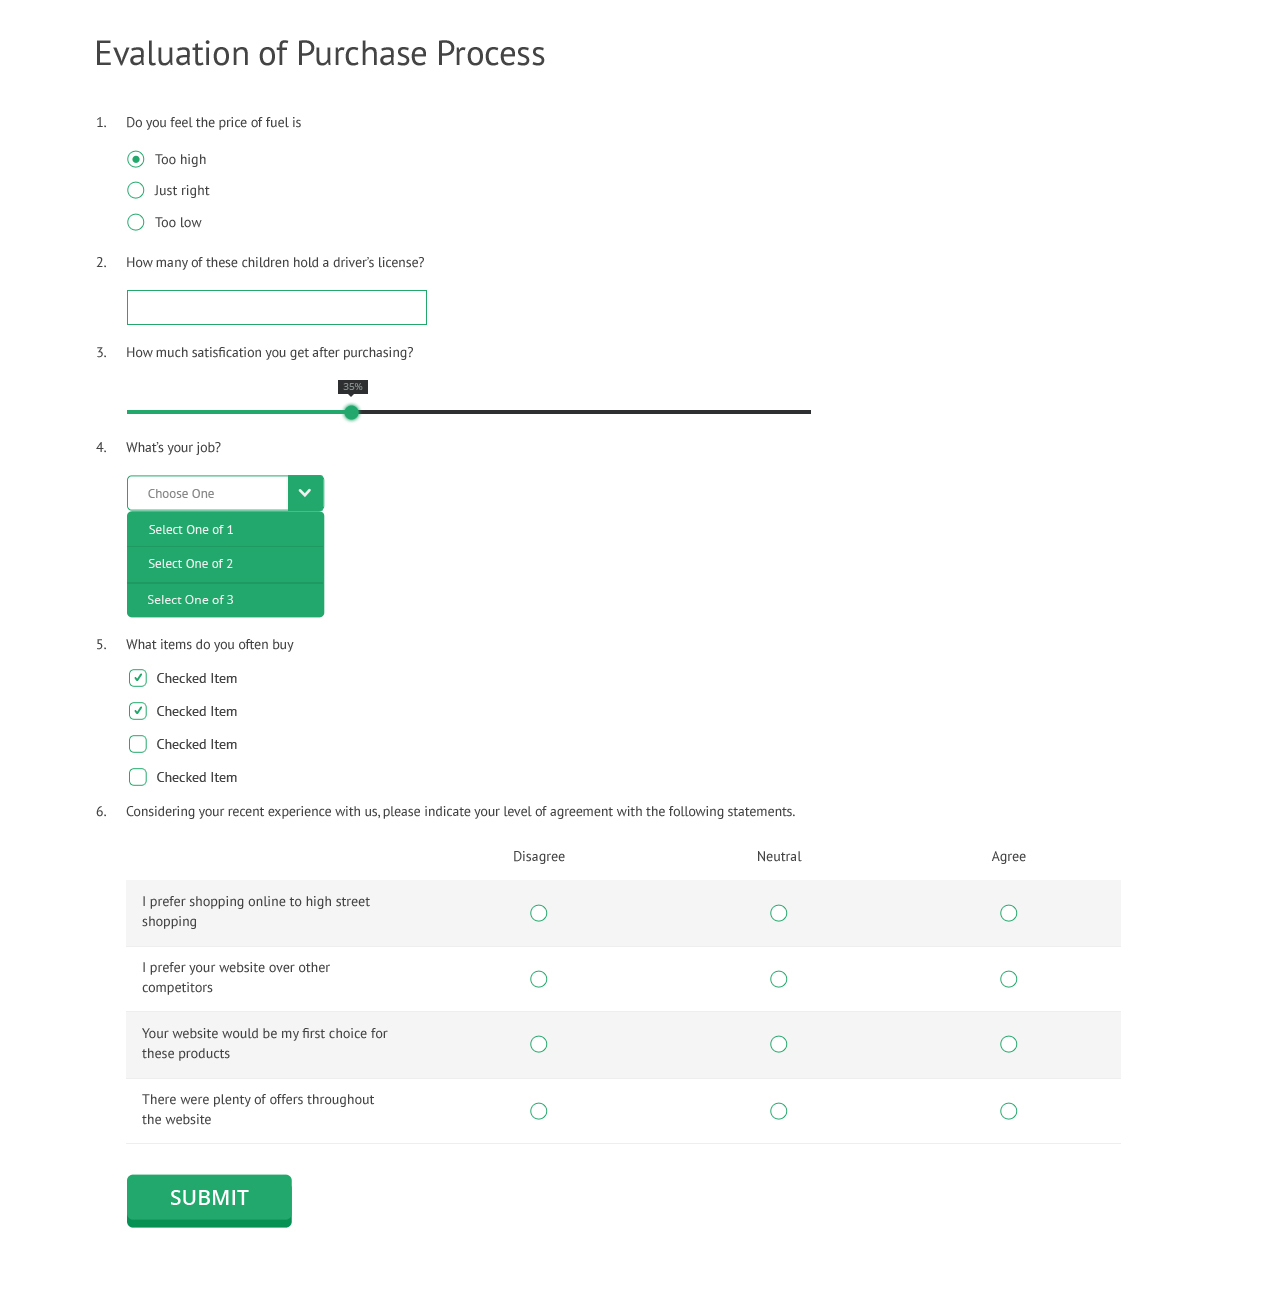Choose 'Just right' for fuel price
The image size is (1280, 1290).
136,190
